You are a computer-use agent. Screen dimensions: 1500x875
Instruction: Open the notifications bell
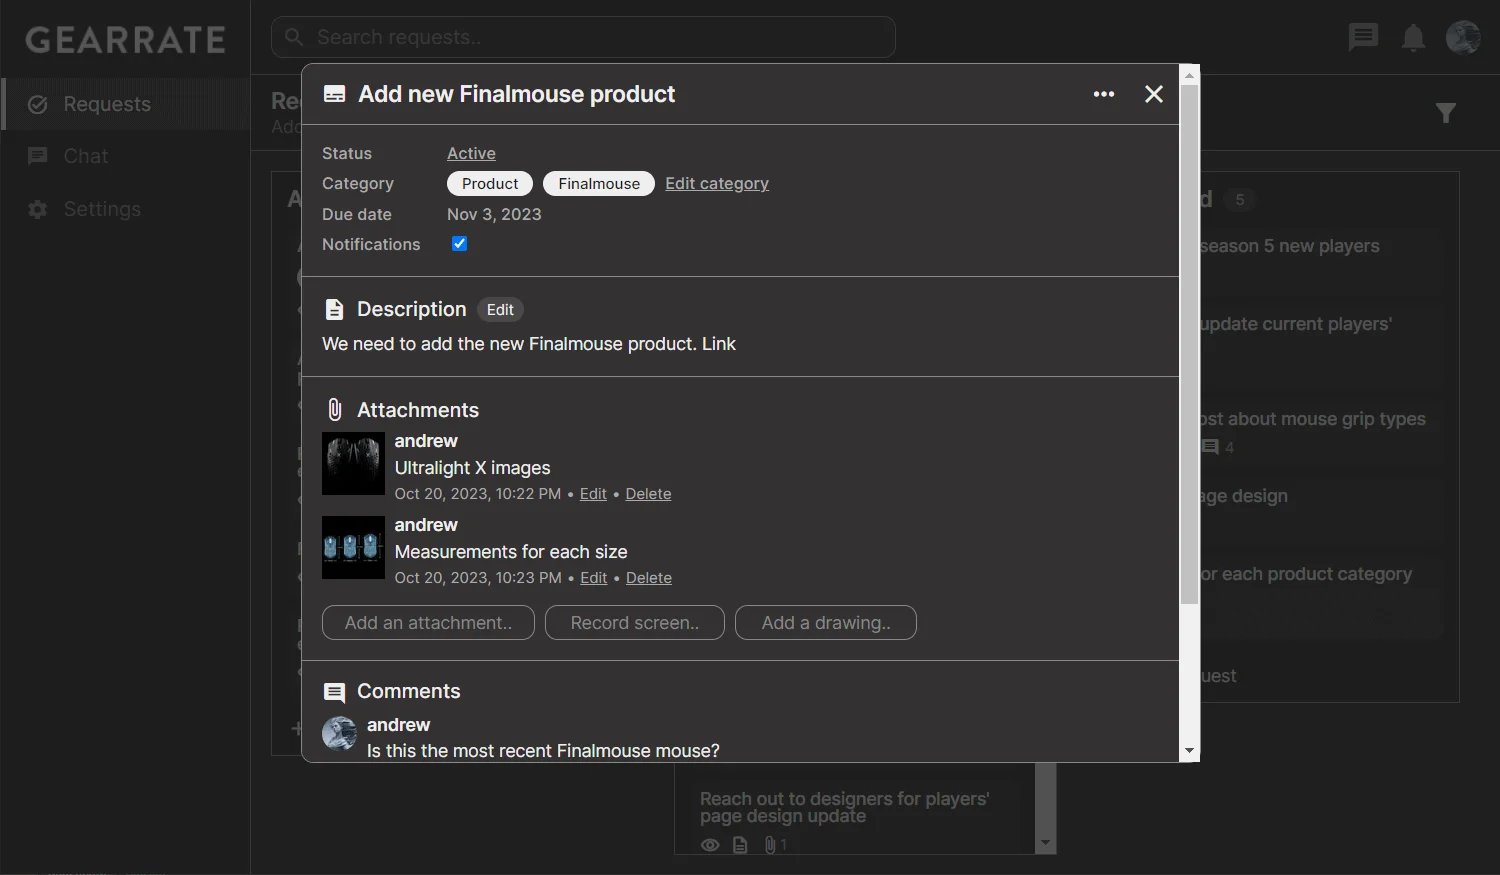coord(1413,38)
